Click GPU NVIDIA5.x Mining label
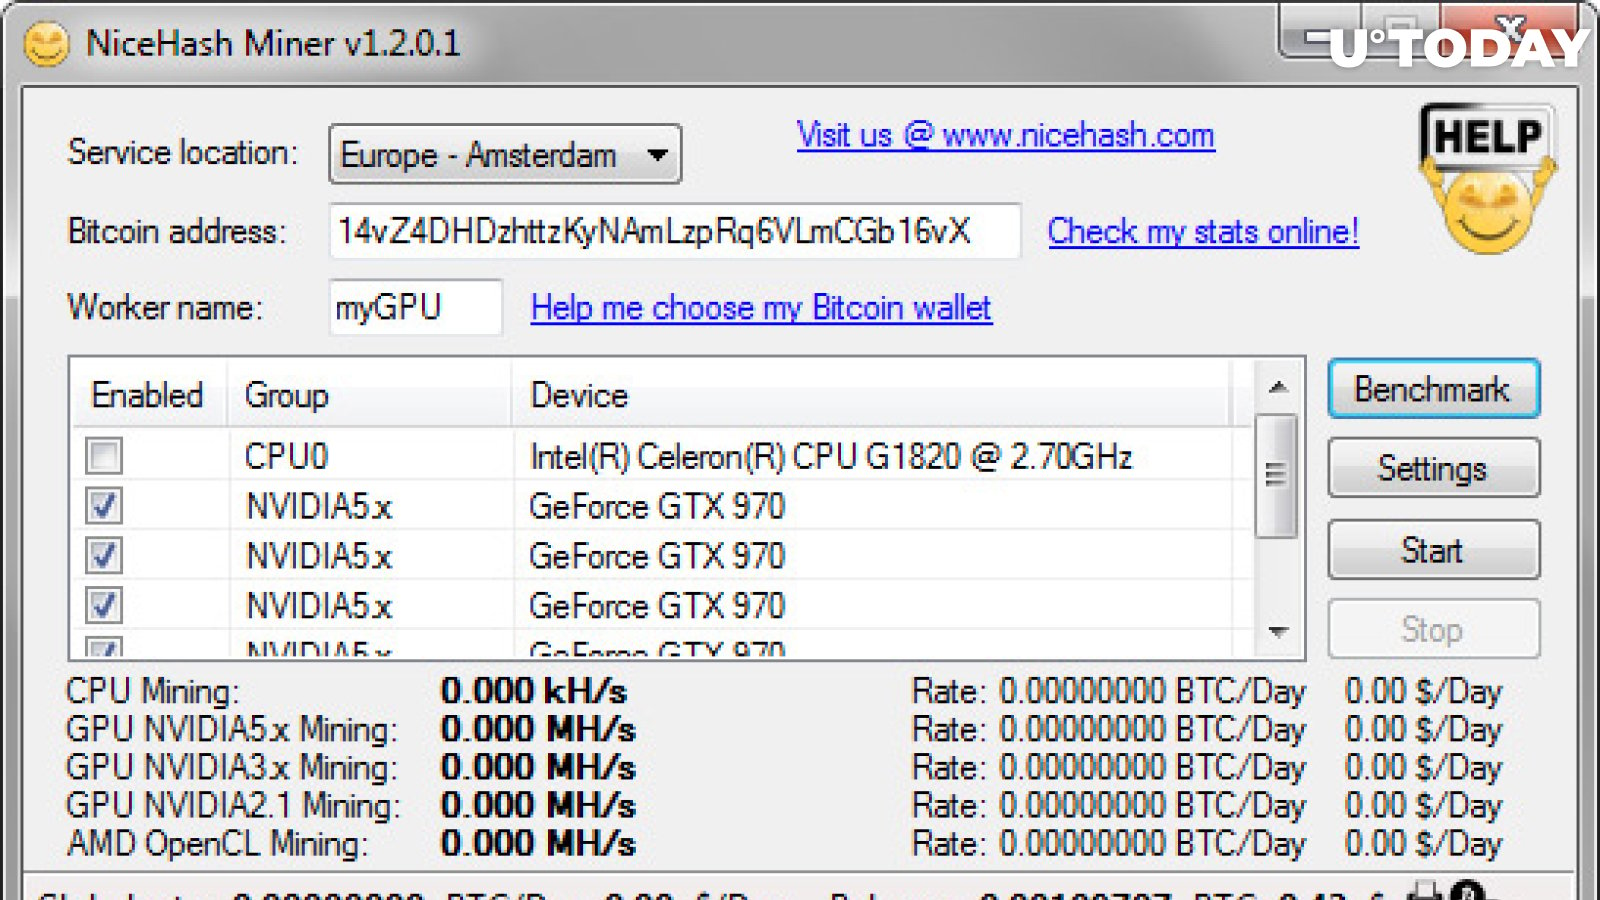 tap(232, 729)
